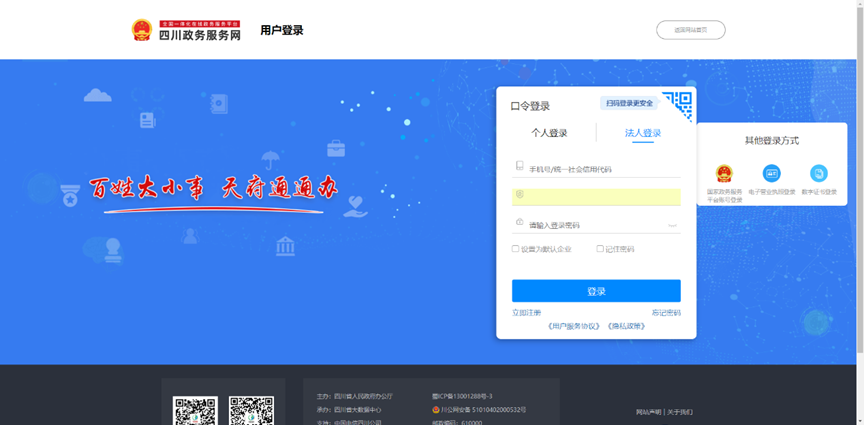Open the 《用户服务协议》 link
864x425 pixels.
point(574,326)
